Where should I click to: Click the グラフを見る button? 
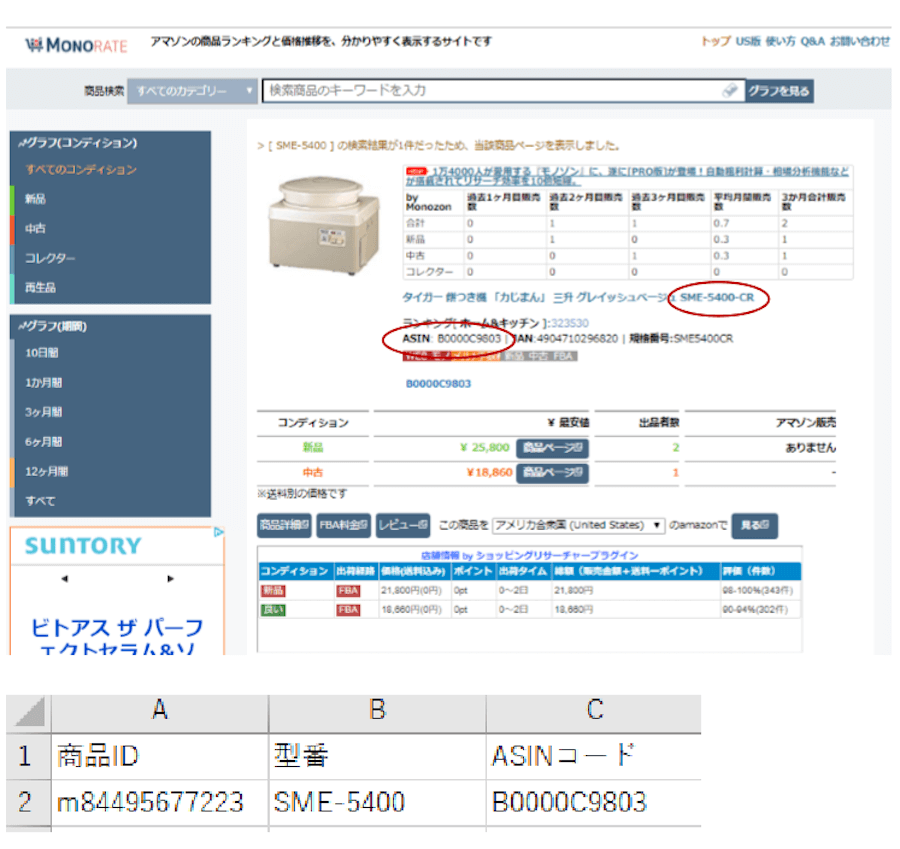coord(779,91)
